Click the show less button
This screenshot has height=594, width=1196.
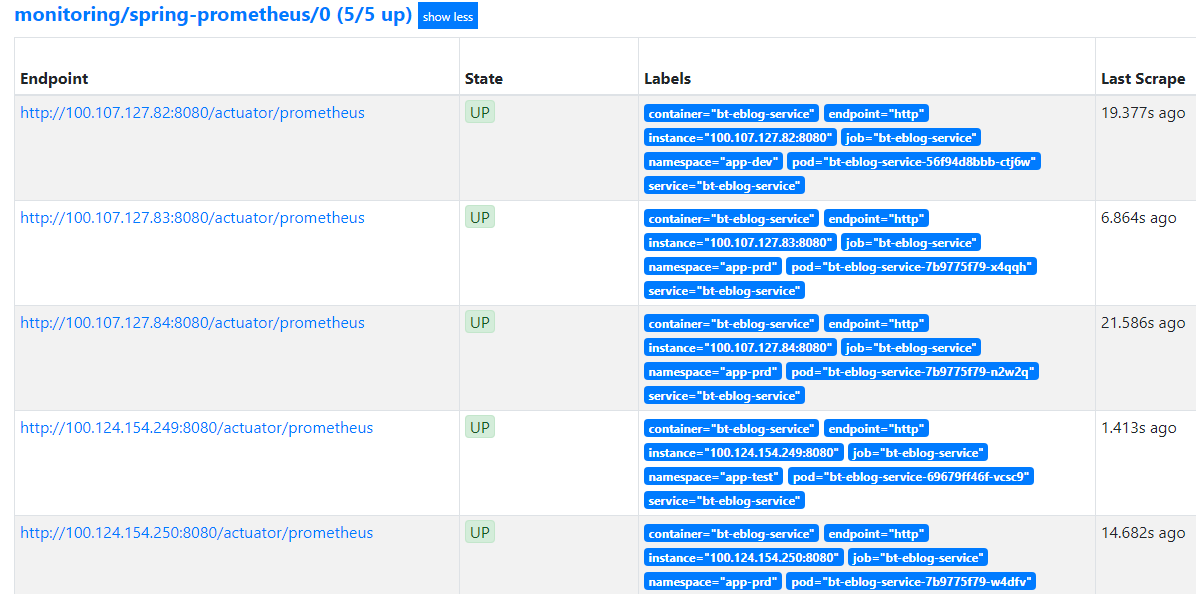(x=448, y=17)
